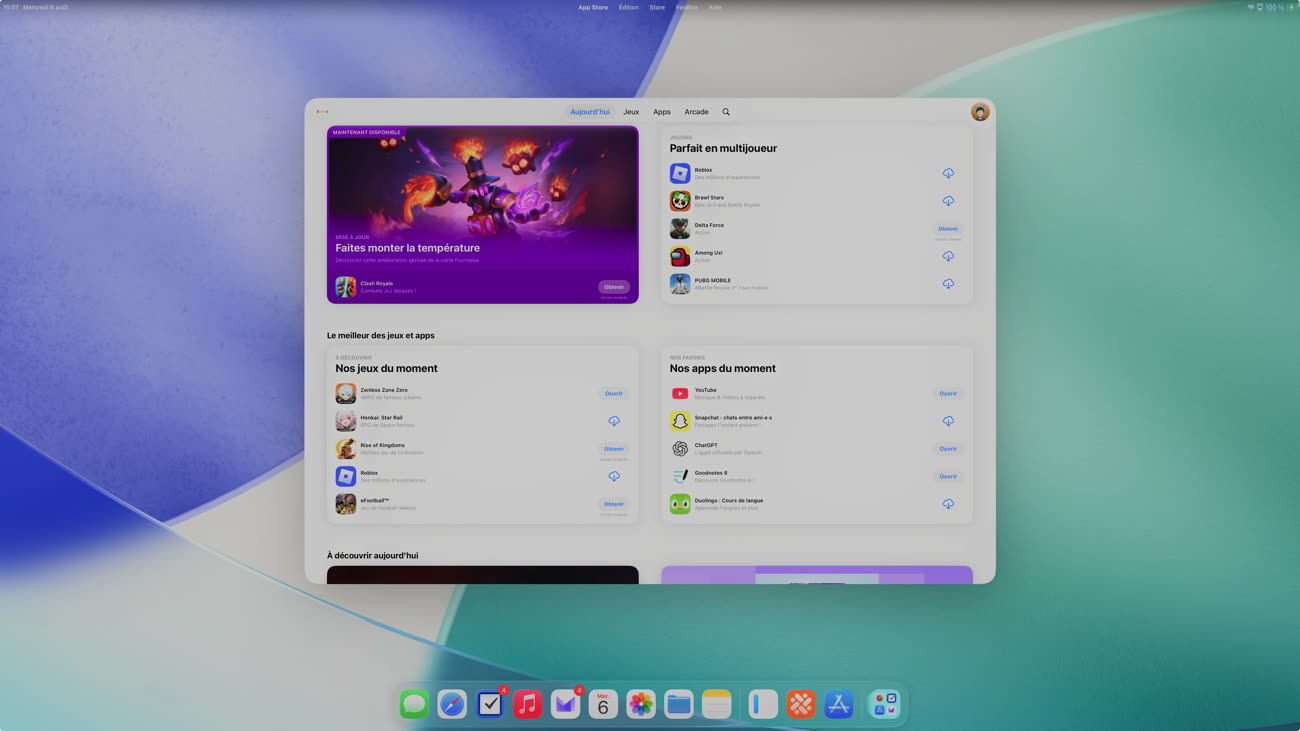The width and height of the screenshot is (1300, 731).
Task: Open the search magnifier in App Store toolbar
Action: (x=726, y=112)
